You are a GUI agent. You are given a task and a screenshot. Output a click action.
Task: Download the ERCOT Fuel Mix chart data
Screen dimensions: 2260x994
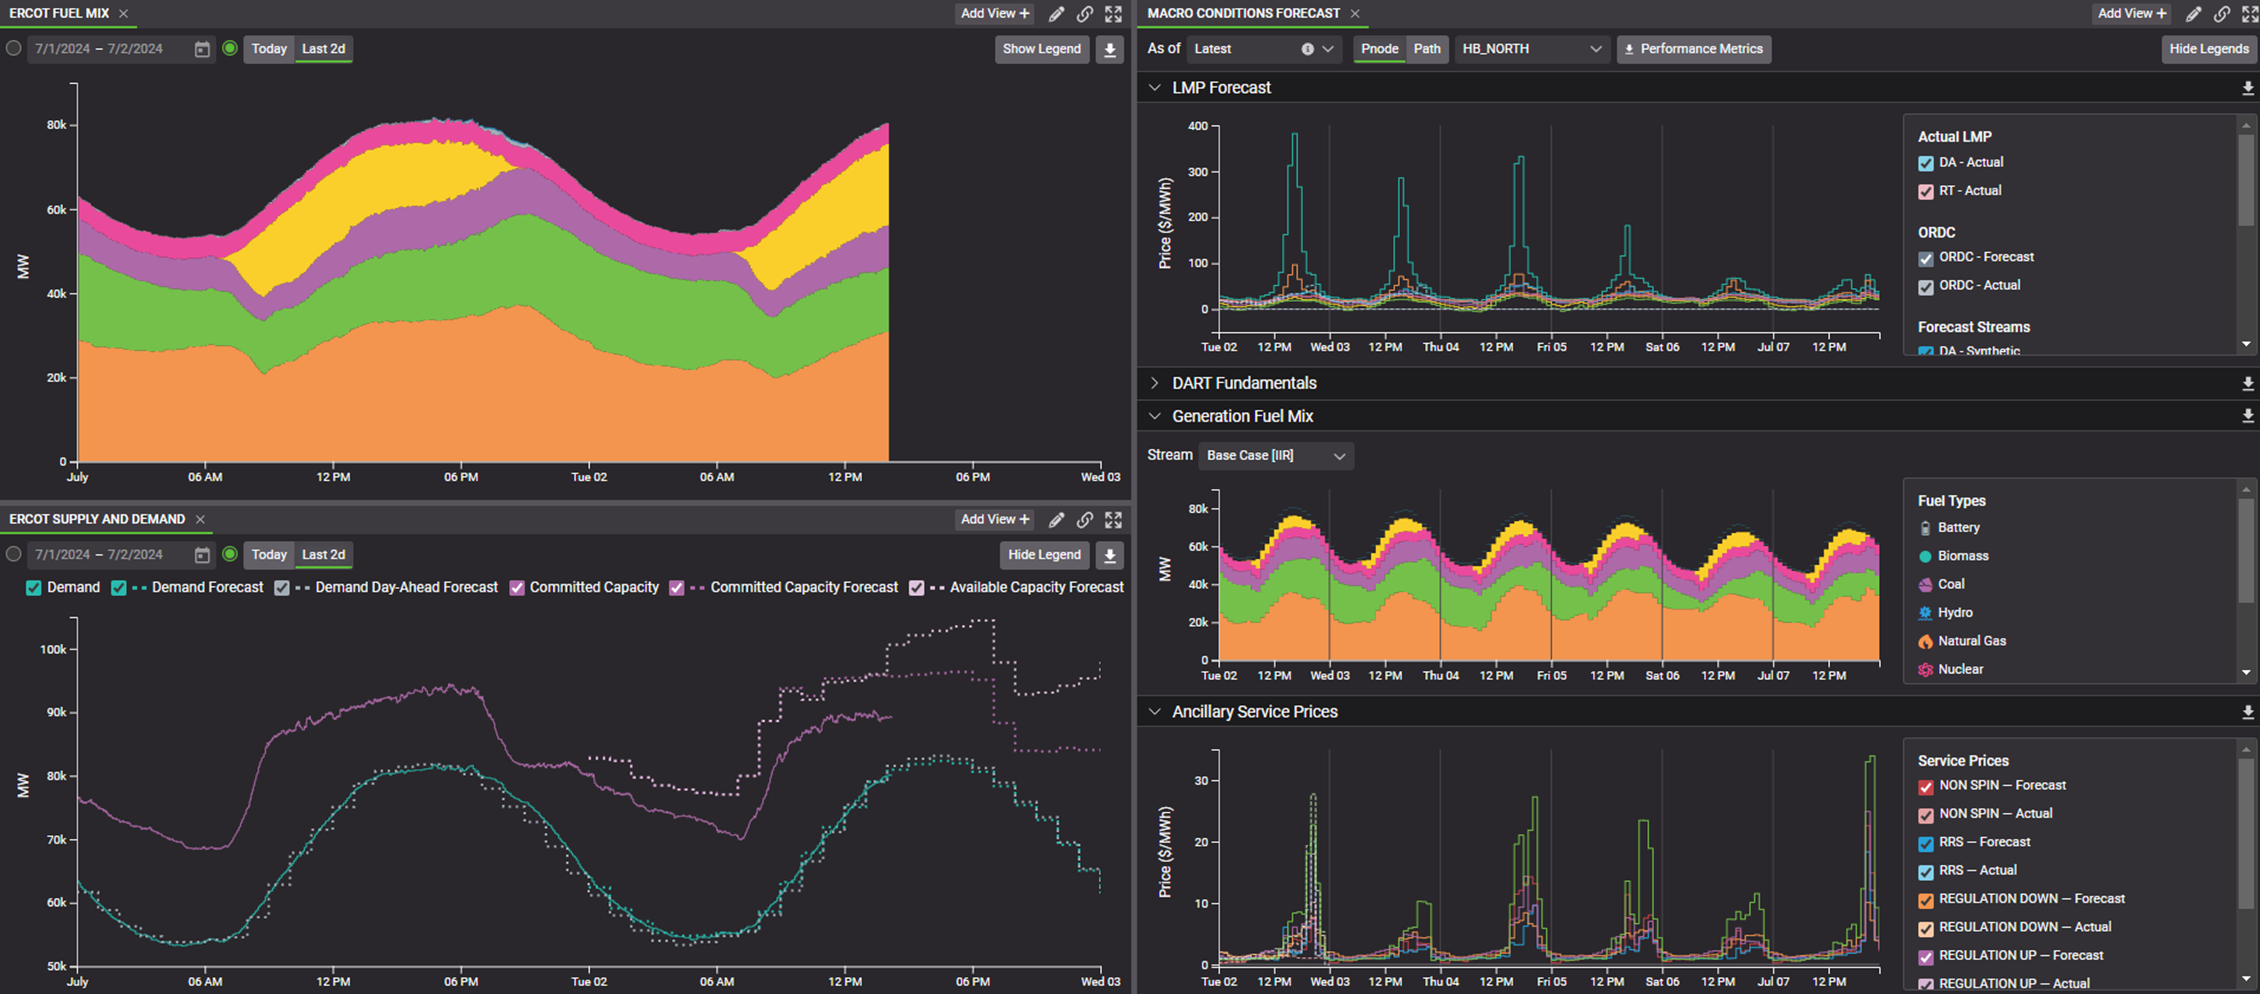point(1110,49)
